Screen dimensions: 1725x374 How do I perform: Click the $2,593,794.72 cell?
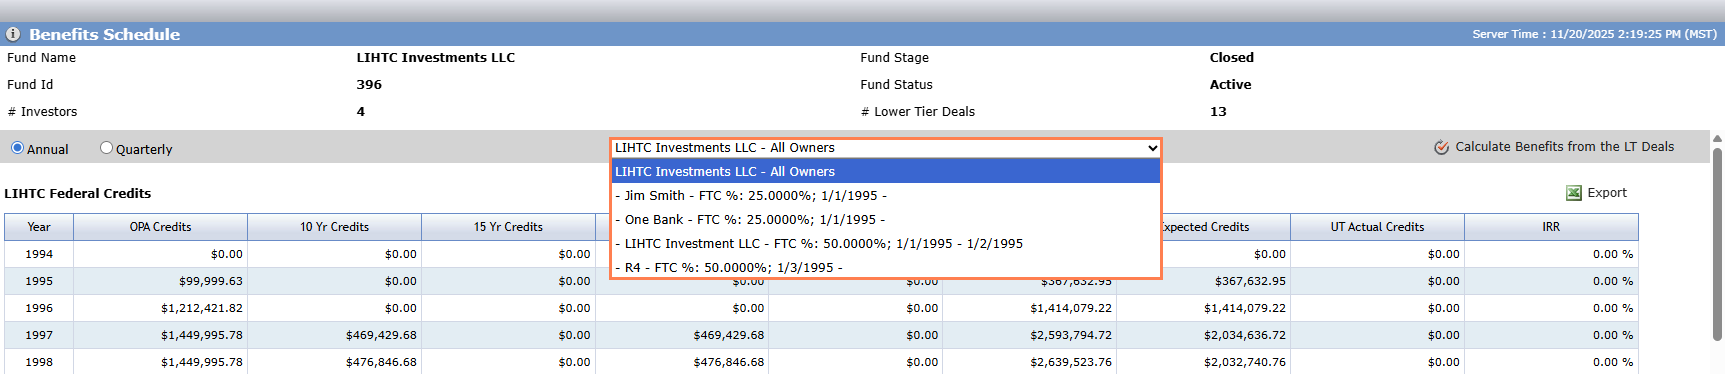tap(1030, 335)
